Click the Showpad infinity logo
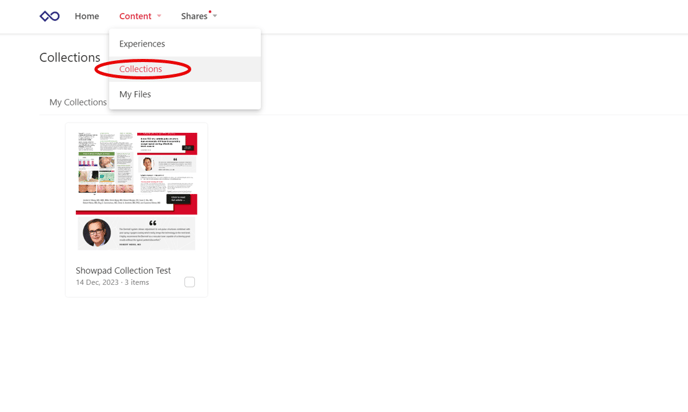The width and height of the screenshot is (688, 412). [49, 16]
